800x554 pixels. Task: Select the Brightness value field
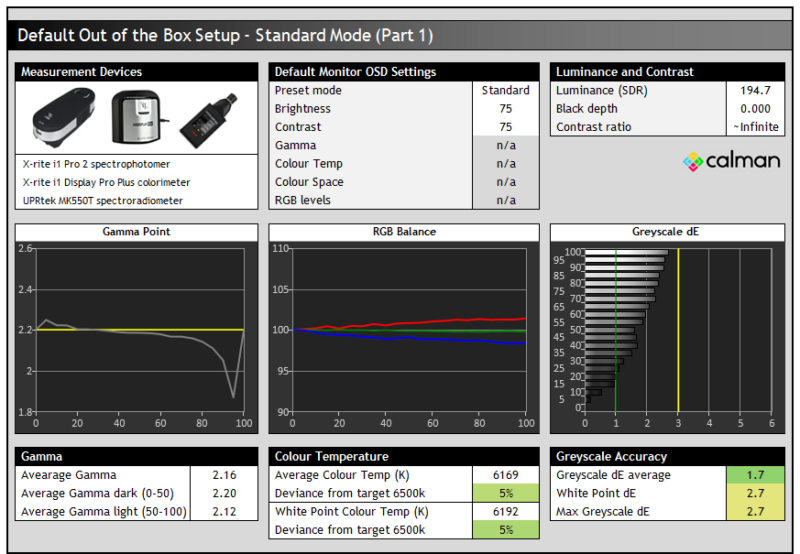tap(505, 109)
